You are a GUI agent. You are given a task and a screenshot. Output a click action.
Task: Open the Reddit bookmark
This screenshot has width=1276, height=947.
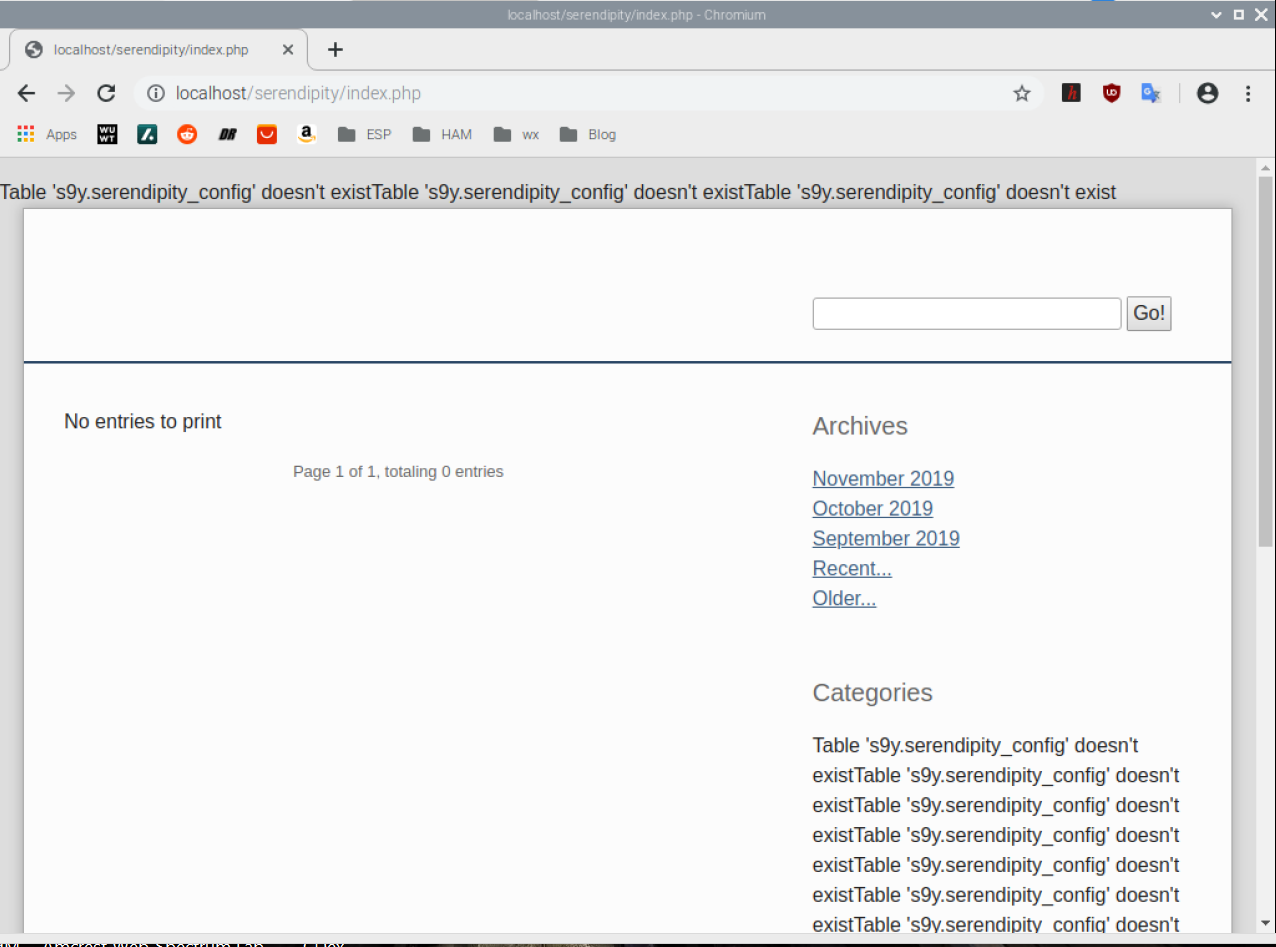pyautogui.click(x=187, y=134)
